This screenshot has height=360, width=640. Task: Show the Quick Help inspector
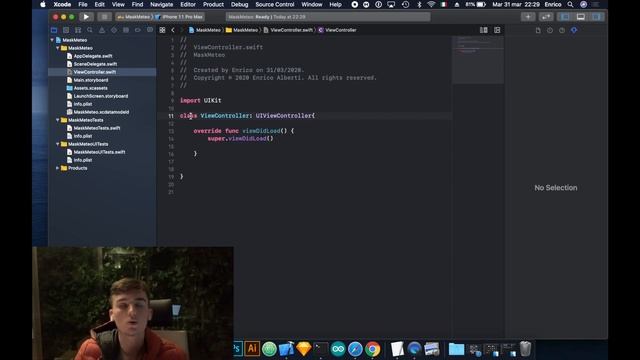pyautogui.click(x=562, y=30)
